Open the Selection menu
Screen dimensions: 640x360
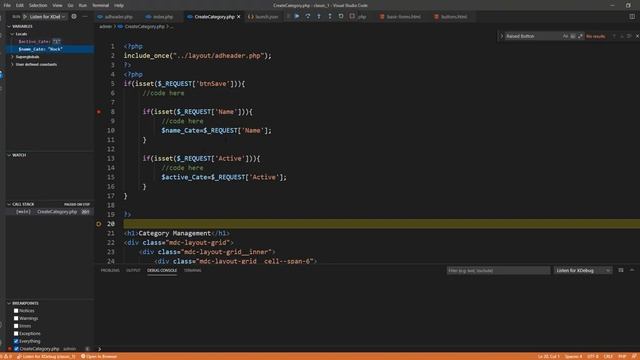tap(38, 5)
